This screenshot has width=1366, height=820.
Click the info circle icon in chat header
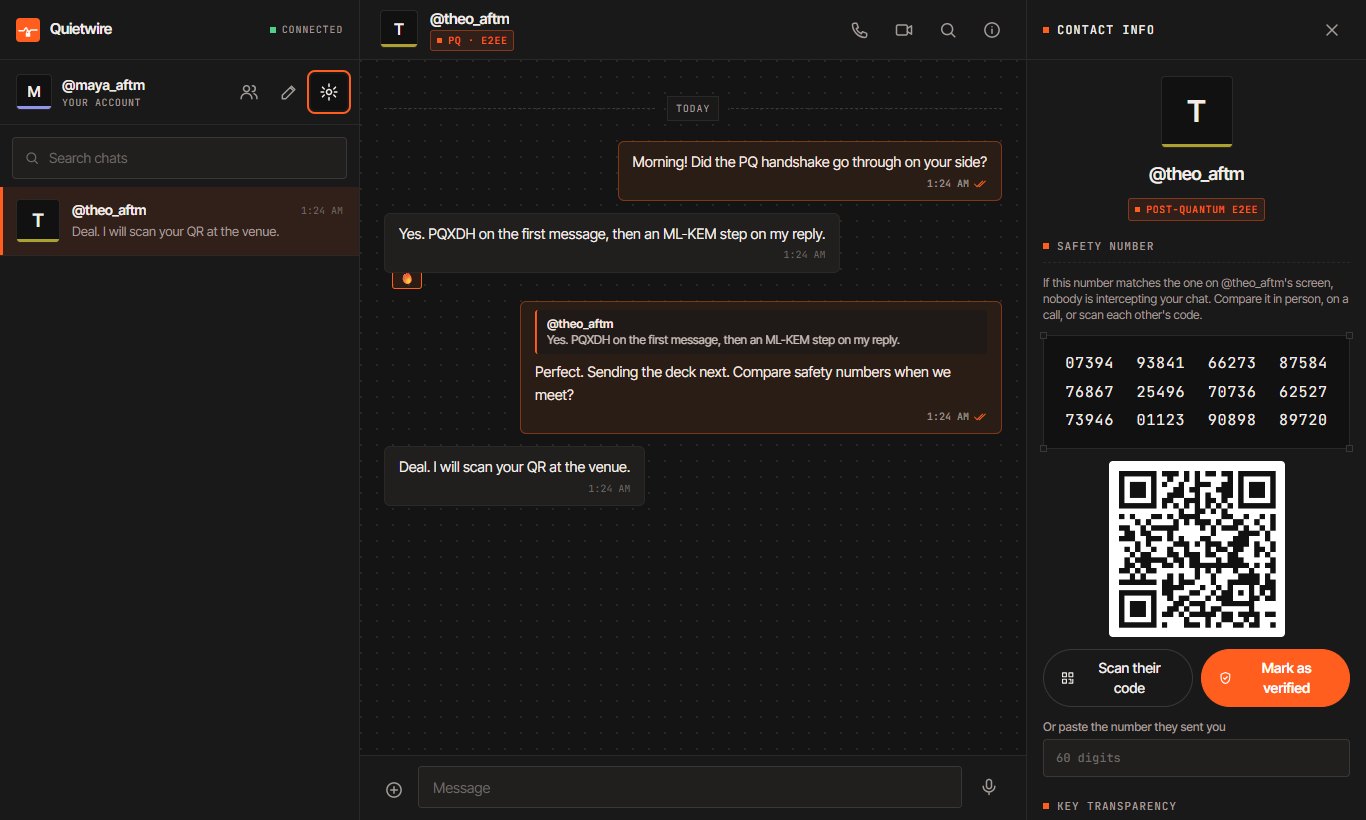(992, 30)
